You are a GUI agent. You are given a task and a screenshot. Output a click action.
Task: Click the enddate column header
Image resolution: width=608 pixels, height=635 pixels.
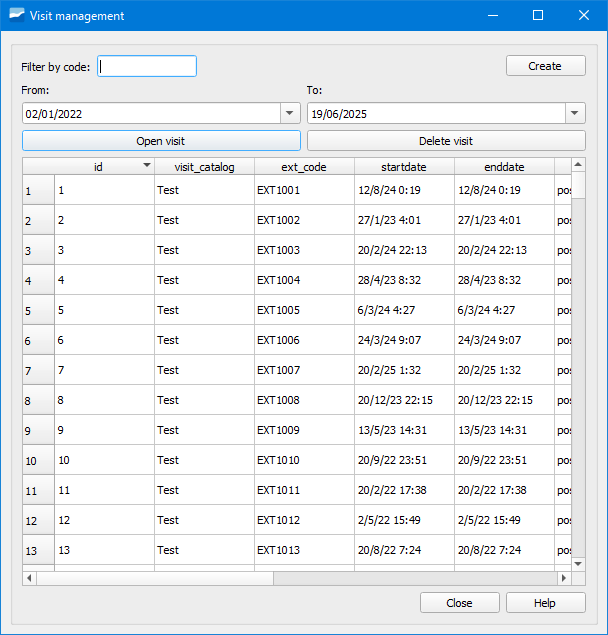(504, 167)
